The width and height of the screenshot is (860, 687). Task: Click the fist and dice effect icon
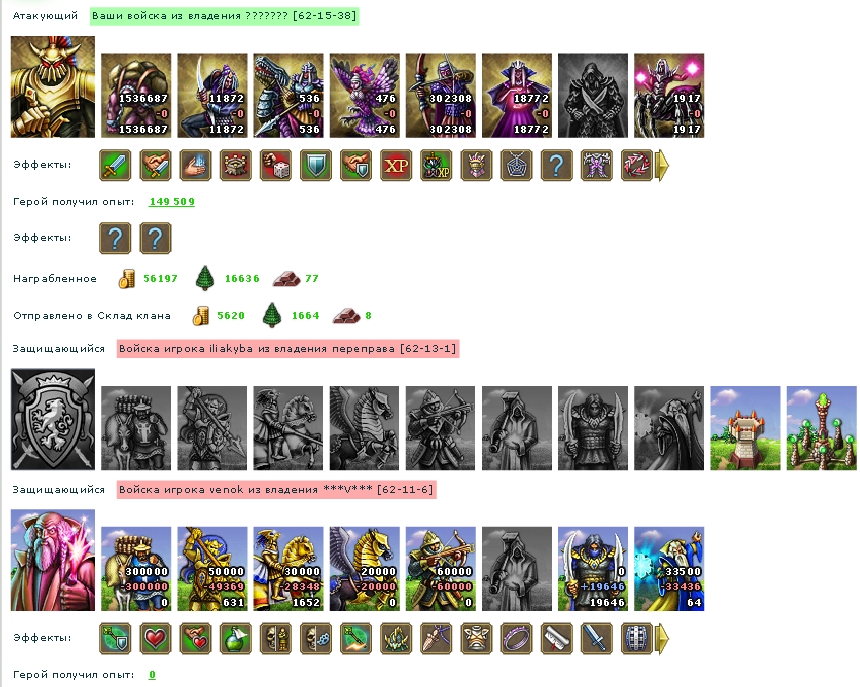point(275,165)
